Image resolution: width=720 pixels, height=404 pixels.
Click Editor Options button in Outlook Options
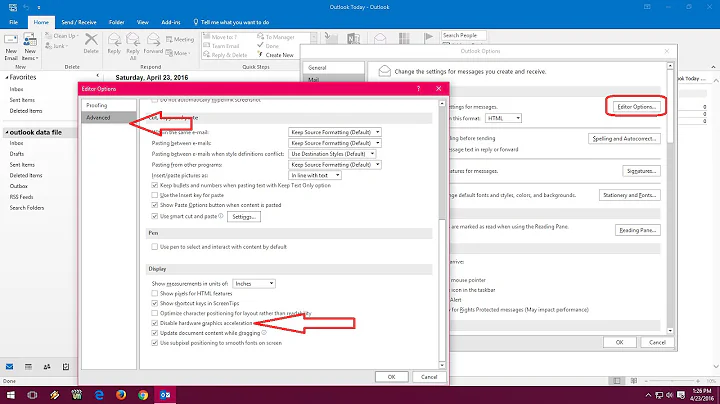(636, 107)
